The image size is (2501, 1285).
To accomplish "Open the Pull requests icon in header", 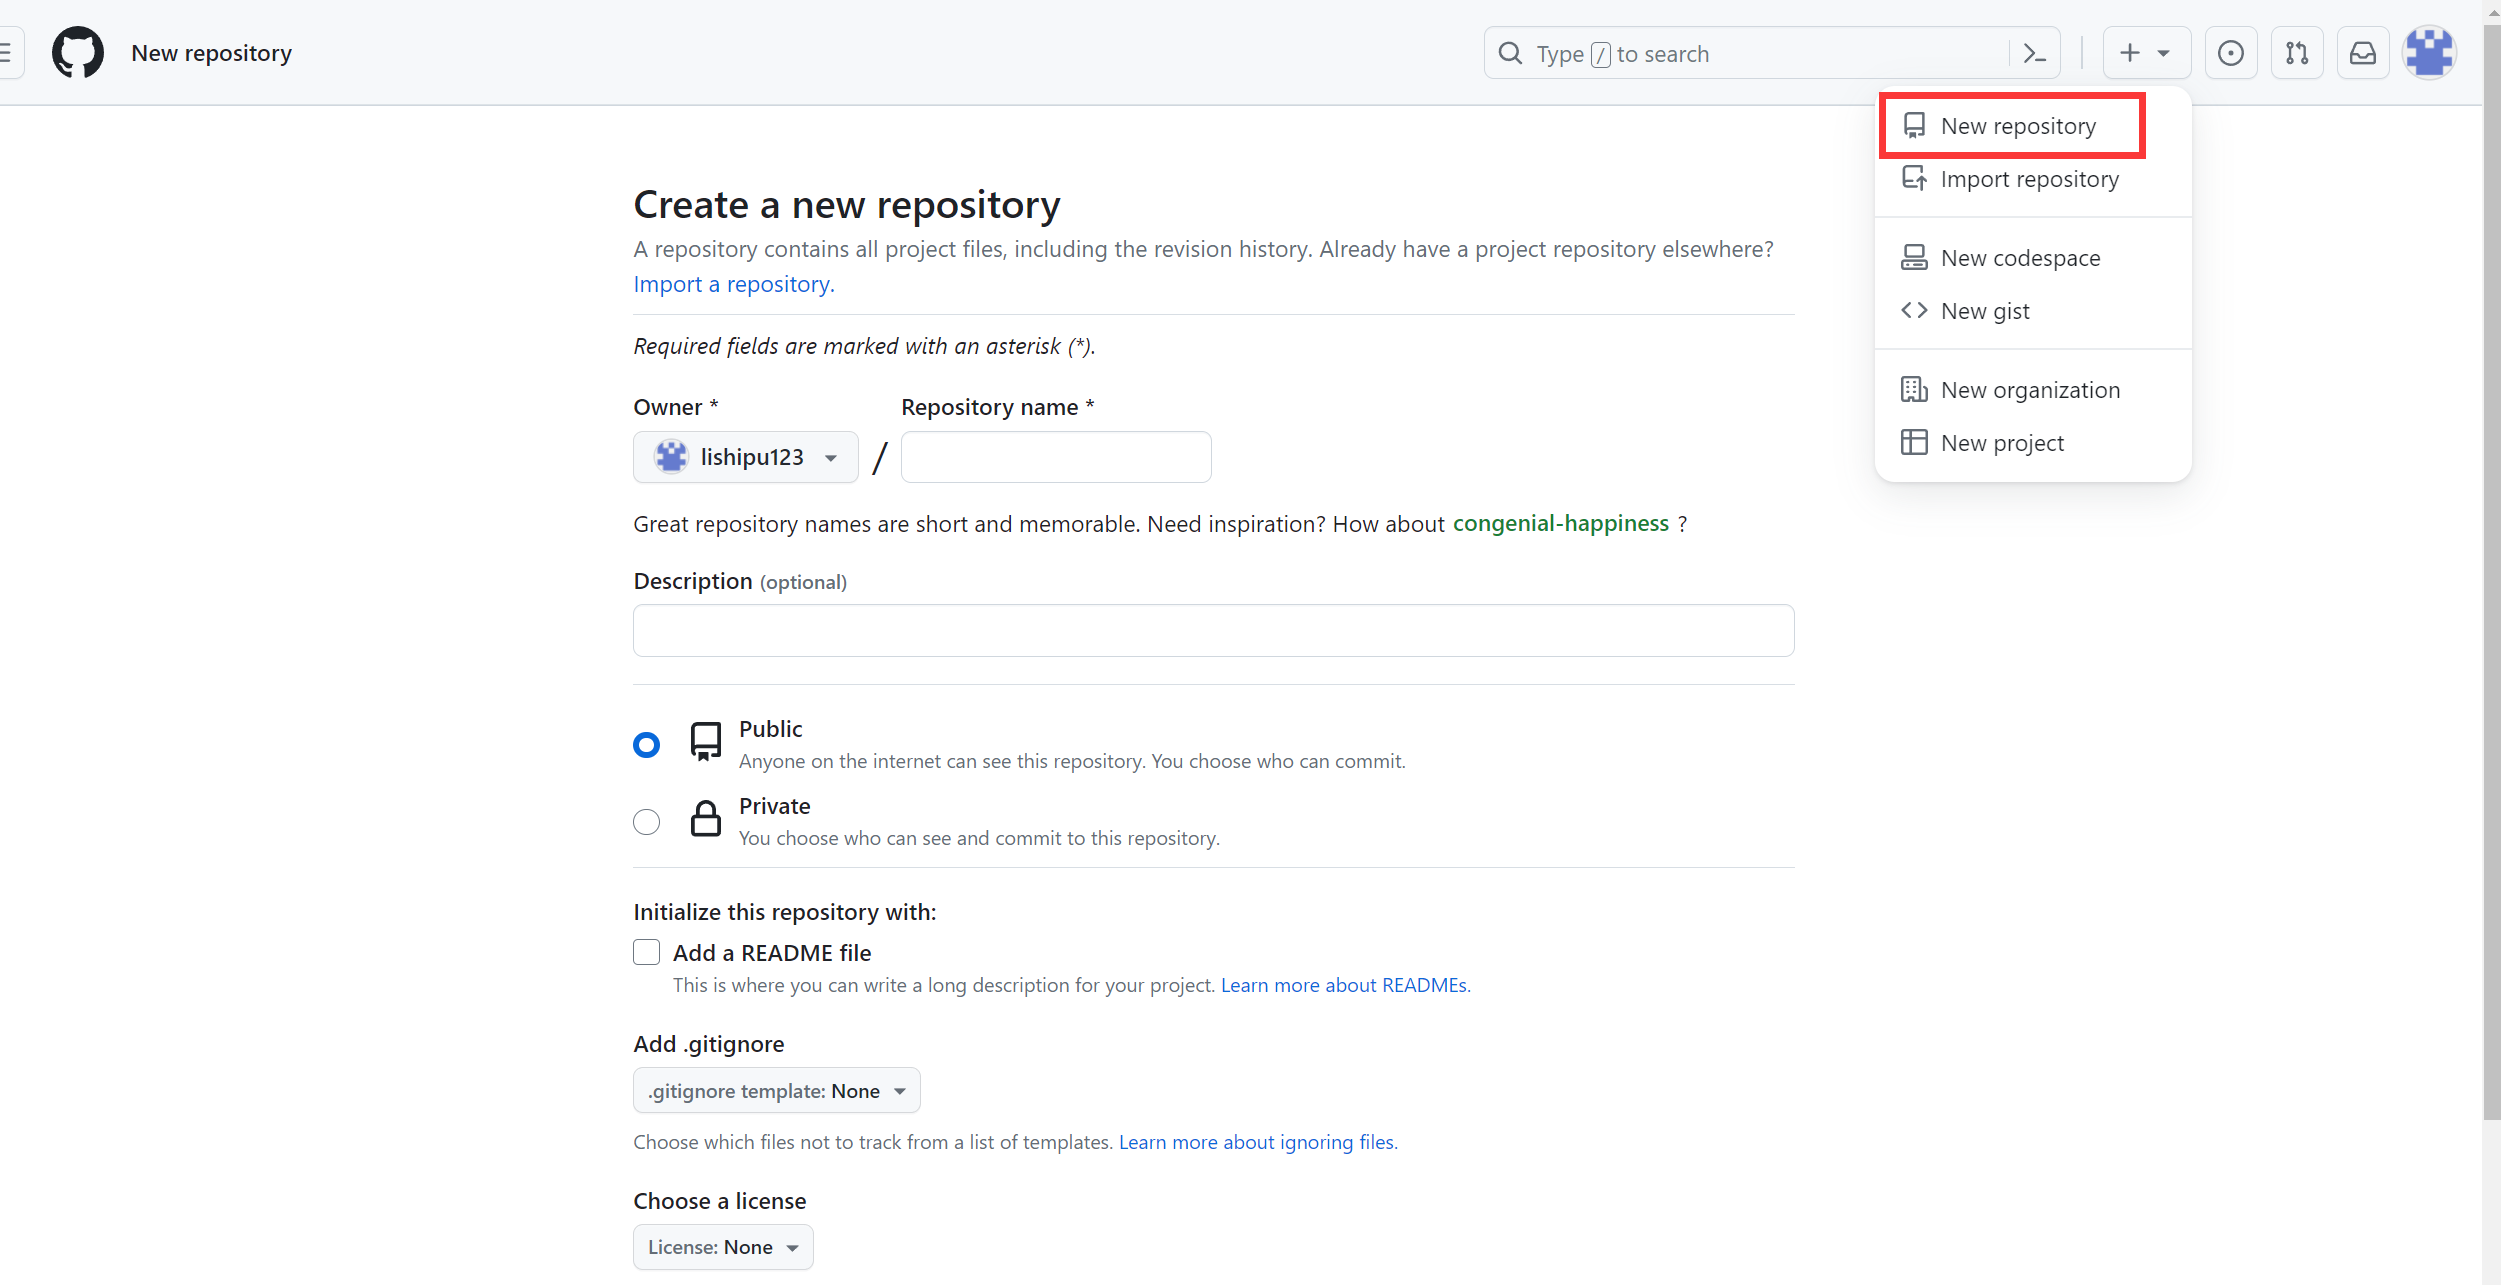I will click(2297, 54).
